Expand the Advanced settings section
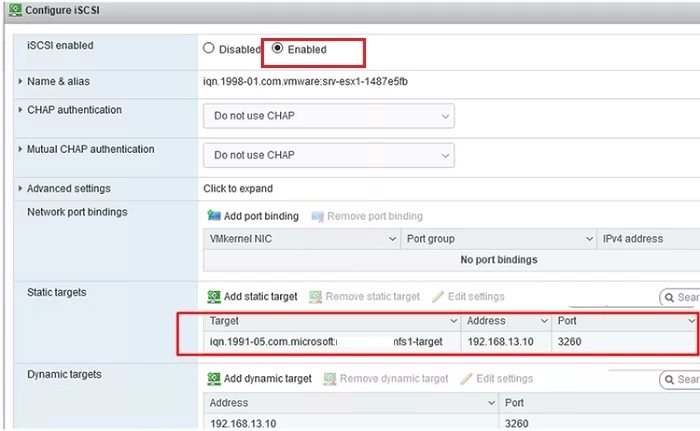This screenshot has height=431, width=700. coord(20,188)
